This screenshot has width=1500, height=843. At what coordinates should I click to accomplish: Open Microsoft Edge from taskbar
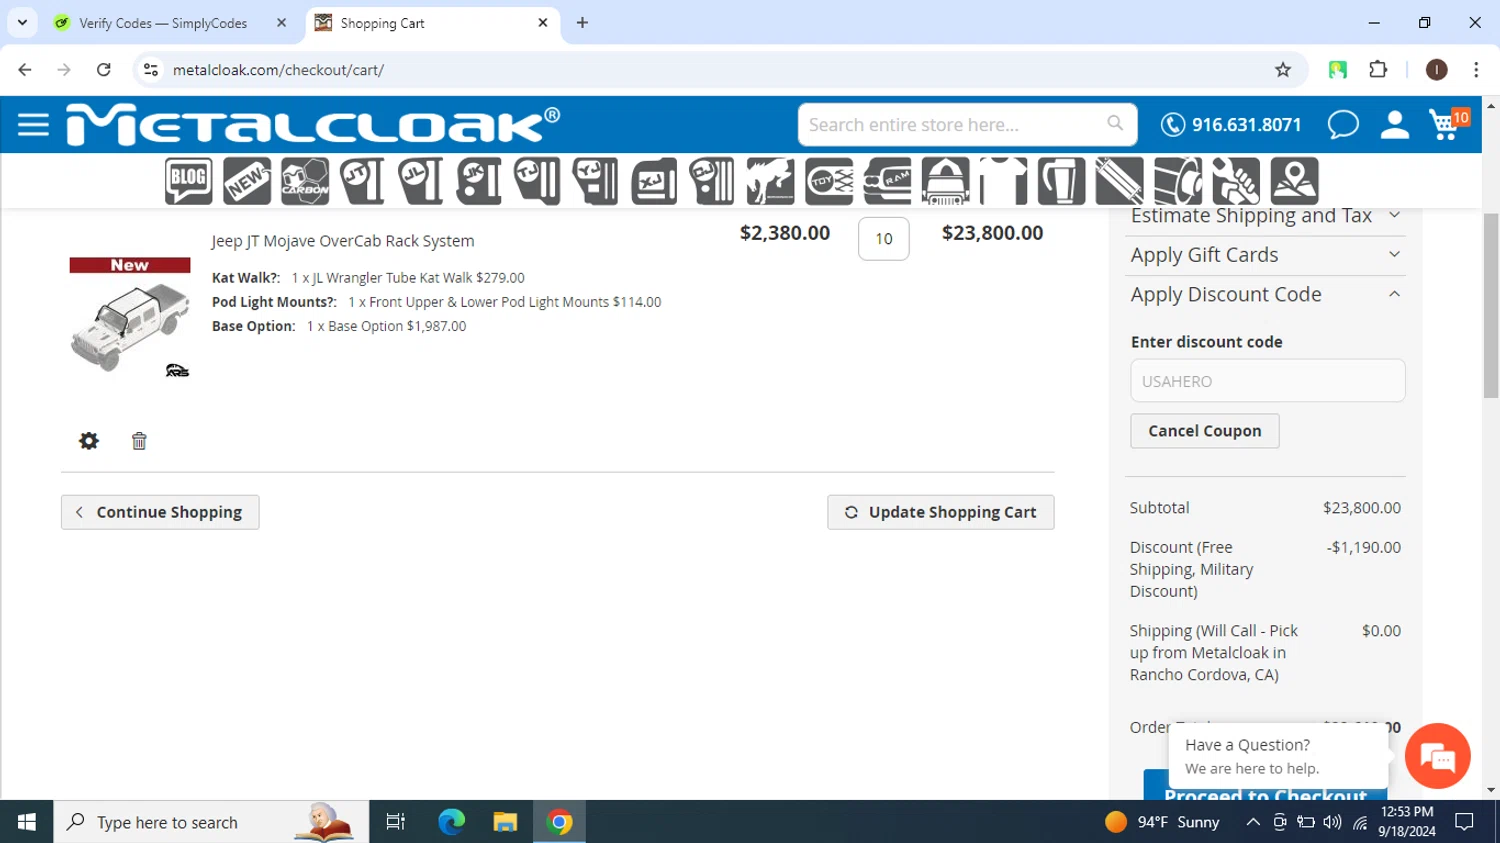[x=452, y=822]
